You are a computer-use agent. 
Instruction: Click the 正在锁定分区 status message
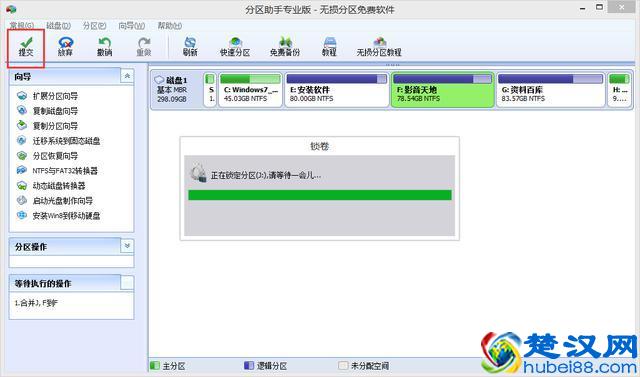[x=266, y=175]
